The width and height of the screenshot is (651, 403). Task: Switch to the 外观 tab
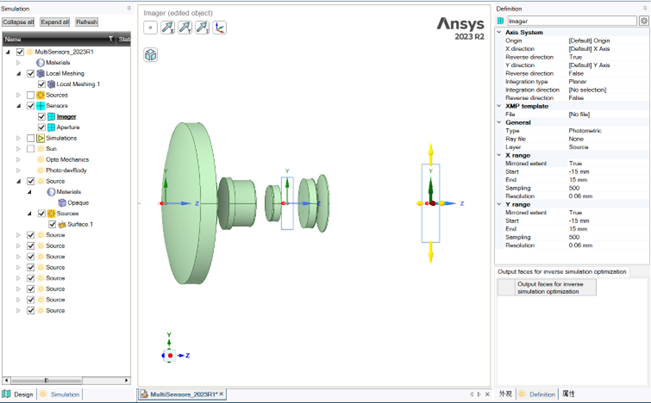pyautogui.click(x=505, y=394)
